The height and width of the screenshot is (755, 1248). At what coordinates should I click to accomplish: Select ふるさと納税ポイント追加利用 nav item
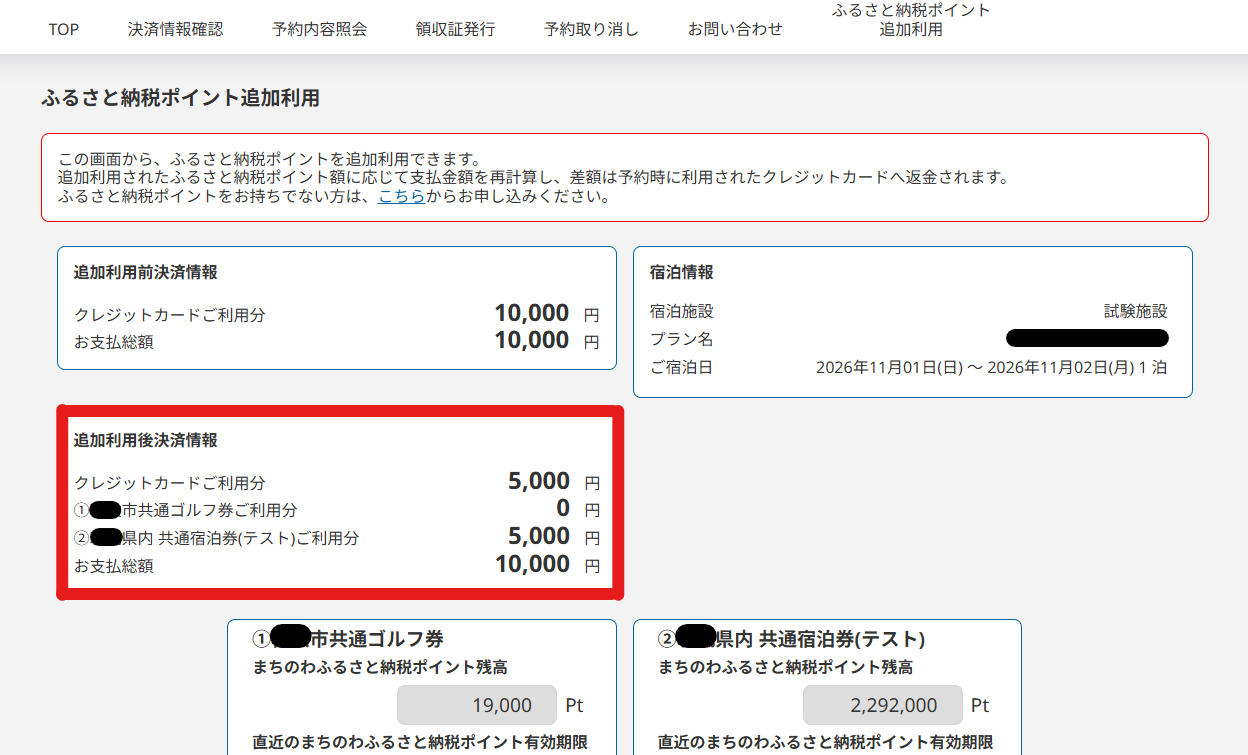click(x=911, y=20)
